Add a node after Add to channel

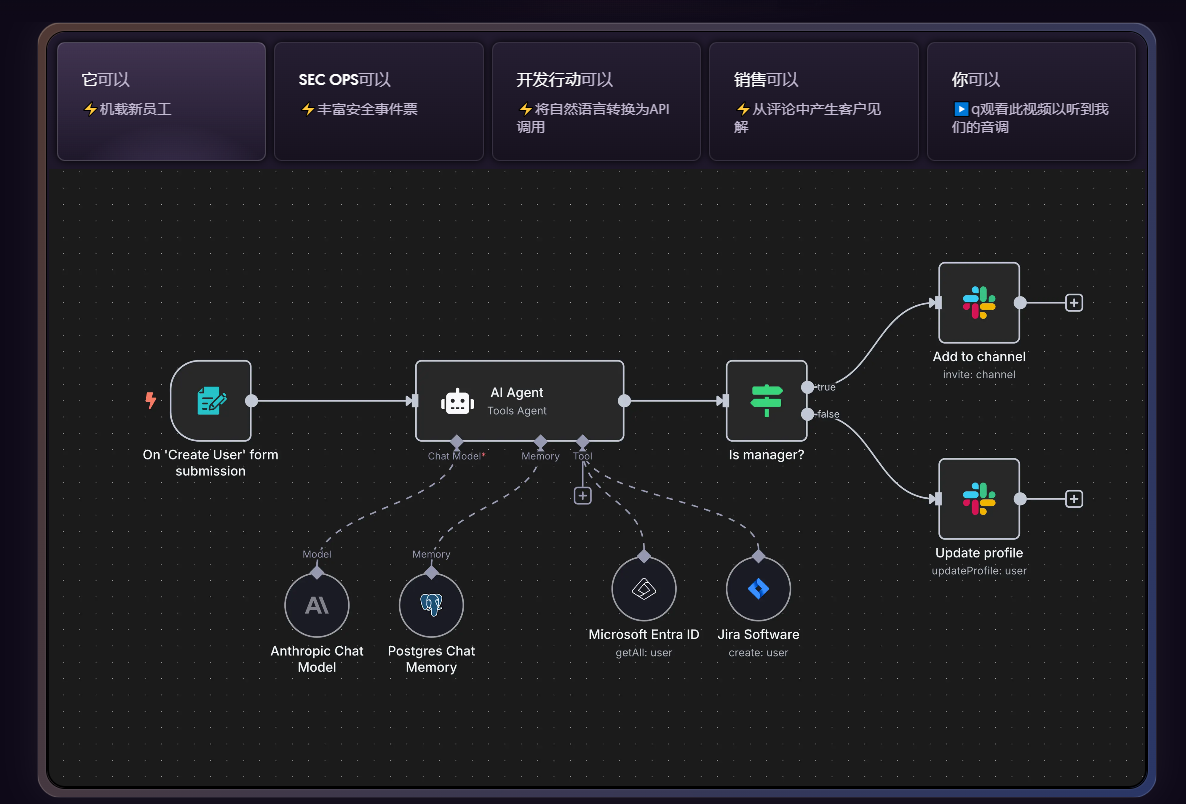click(1074, 303)
